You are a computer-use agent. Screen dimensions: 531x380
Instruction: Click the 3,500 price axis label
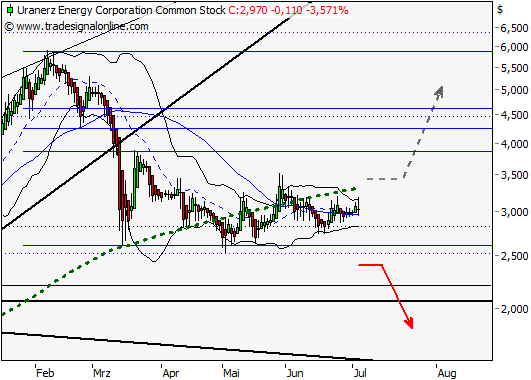click(x=514, y=175)
